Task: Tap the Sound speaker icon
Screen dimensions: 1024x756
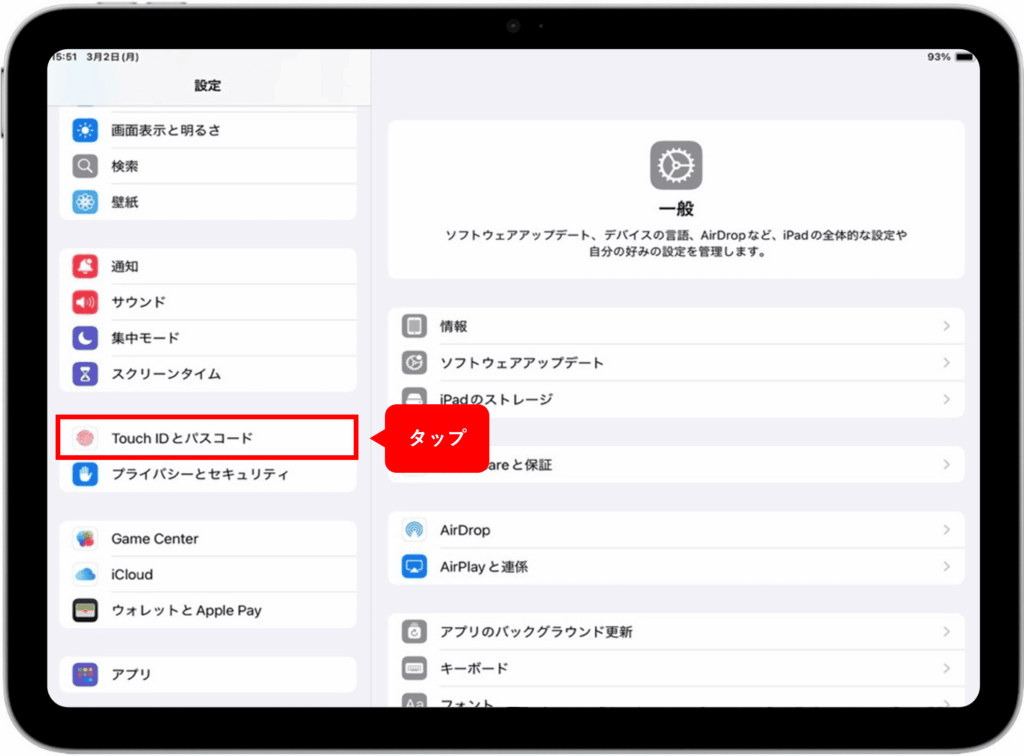Action: pos(85,302)
